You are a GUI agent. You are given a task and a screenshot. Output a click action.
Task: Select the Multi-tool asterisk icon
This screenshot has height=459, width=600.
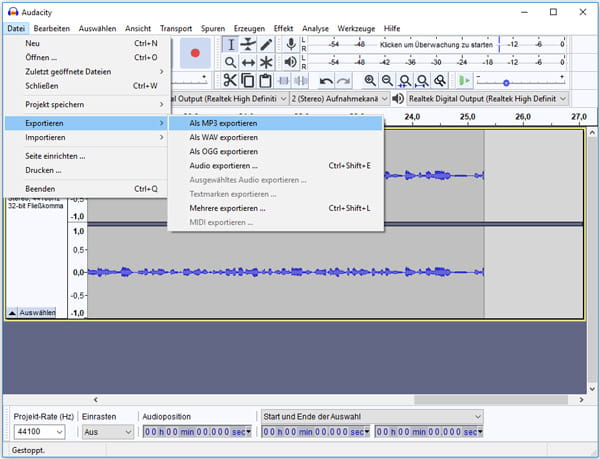point(266,62)
